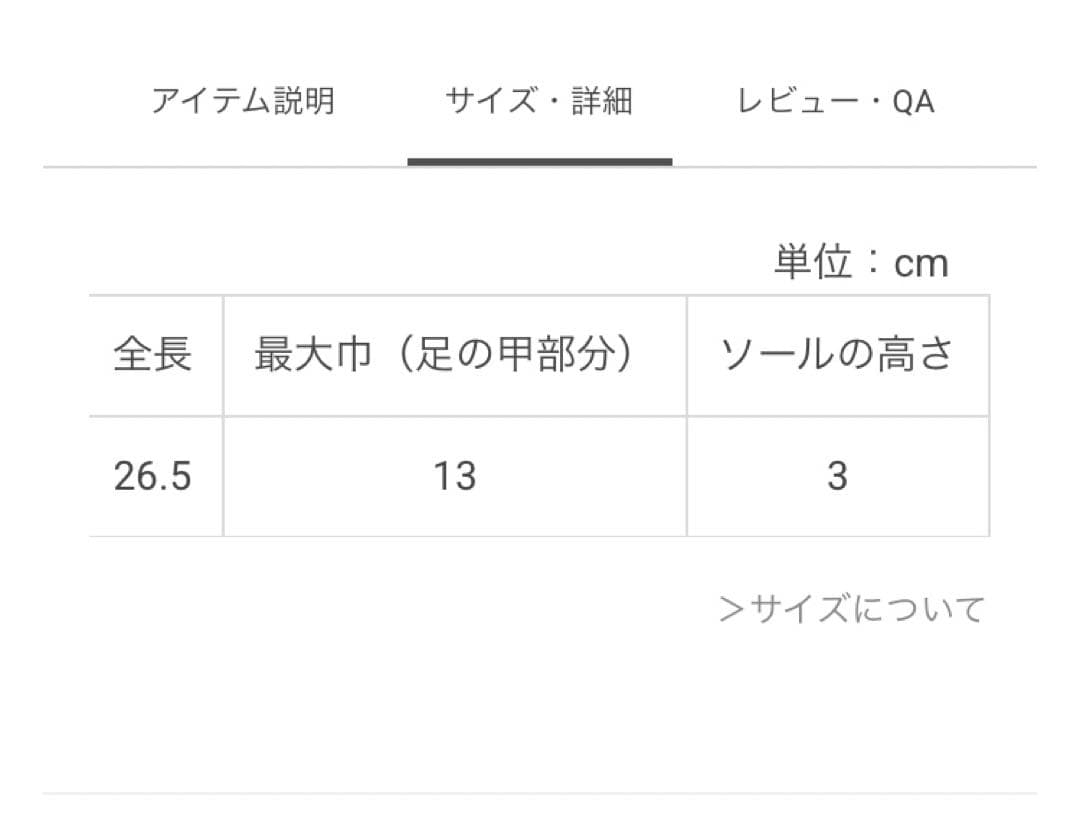Tap the word 説明 in the first tab
1080x816 pixels.
point(304,101)
